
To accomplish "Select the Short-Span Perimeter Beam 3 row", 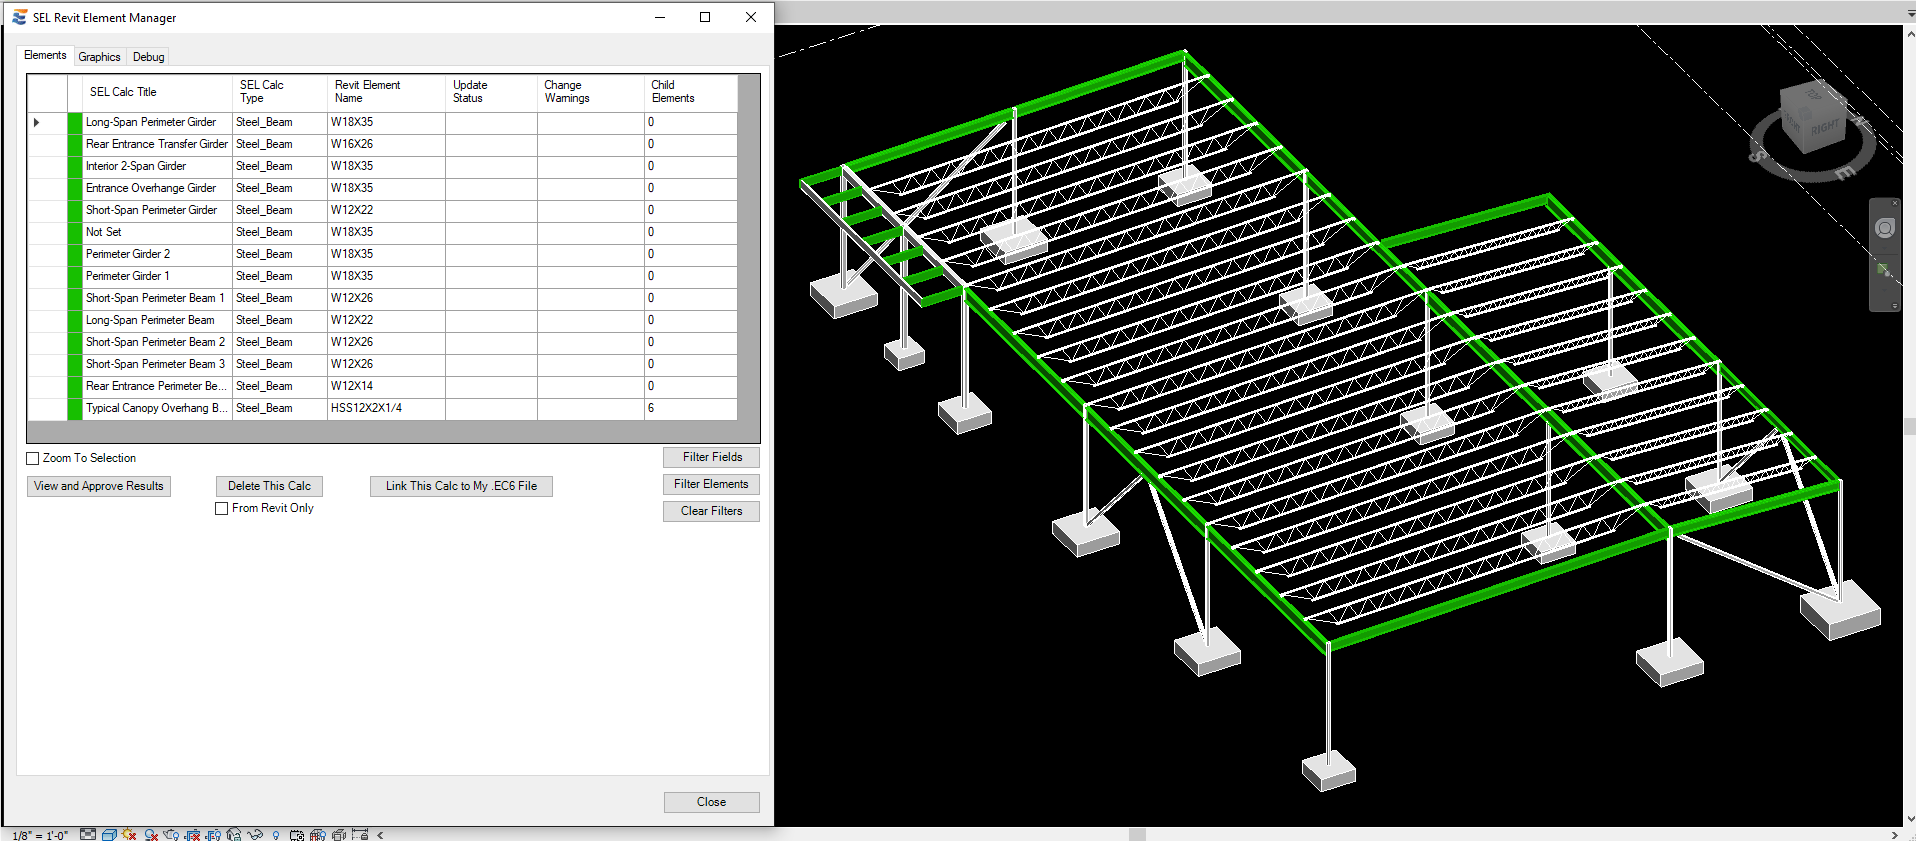I will 382,364.
